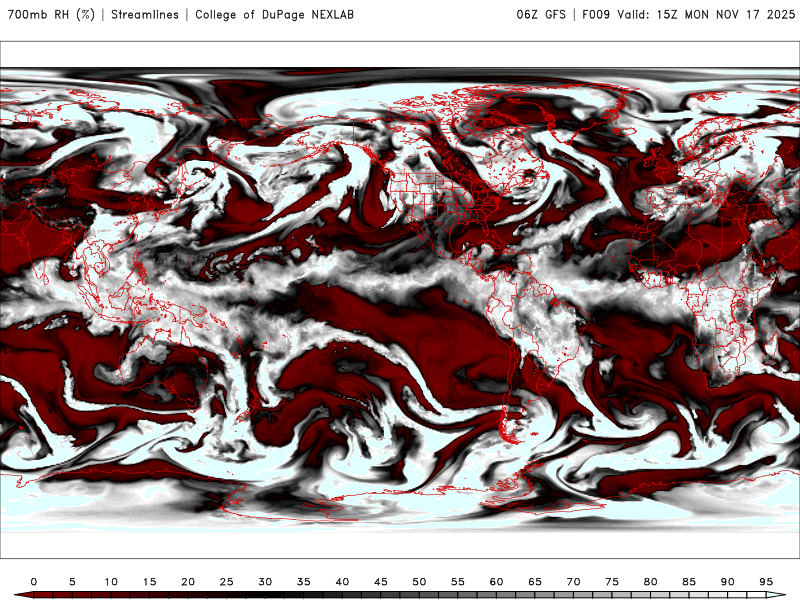Click the '35' label on the color scale
Viewport: 800px width, 600px height.
point(304,582)
